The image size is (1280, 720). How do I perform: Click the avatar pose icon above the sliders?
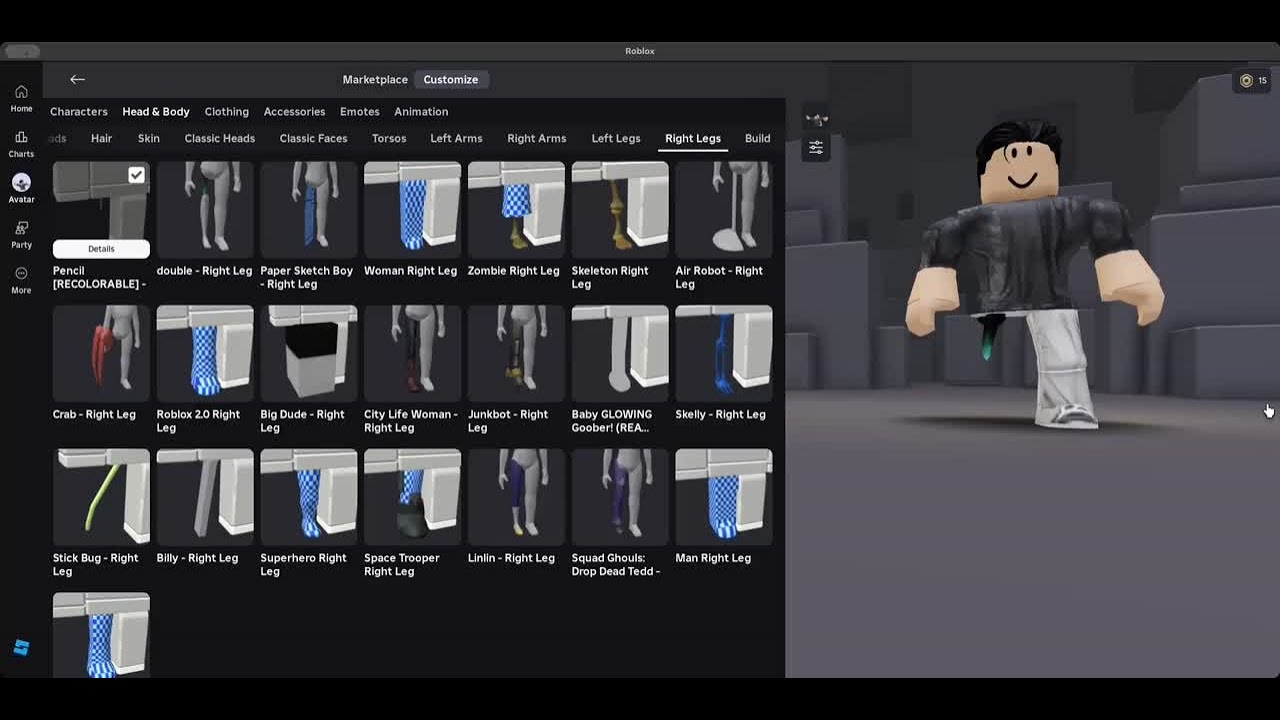(816, 120)
